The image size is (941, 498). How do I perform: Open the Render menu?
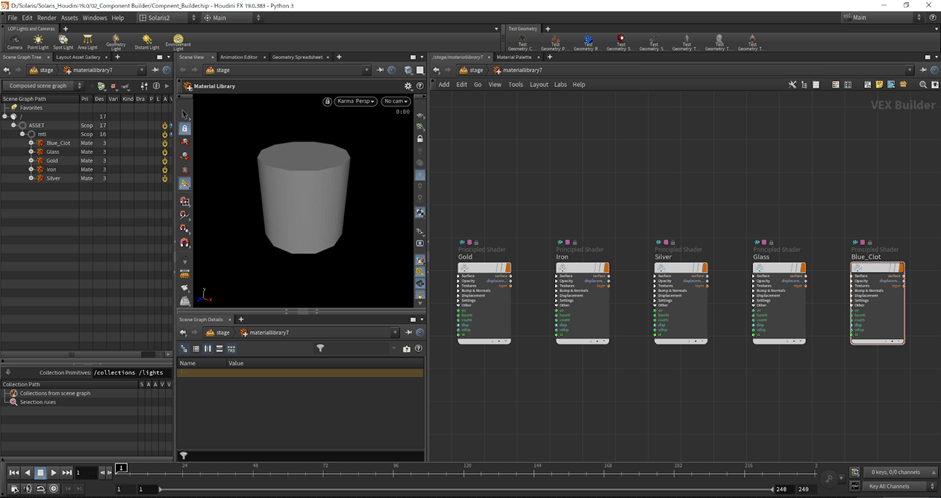click(x=46, y=18)
